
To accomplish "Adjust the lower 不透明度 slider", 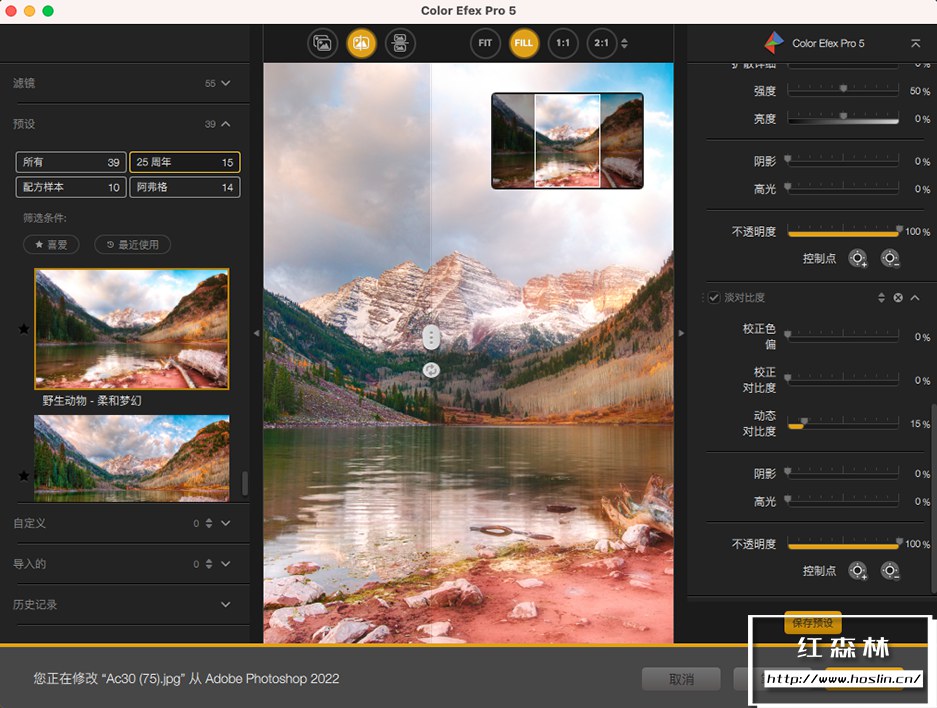I will 843,544.
